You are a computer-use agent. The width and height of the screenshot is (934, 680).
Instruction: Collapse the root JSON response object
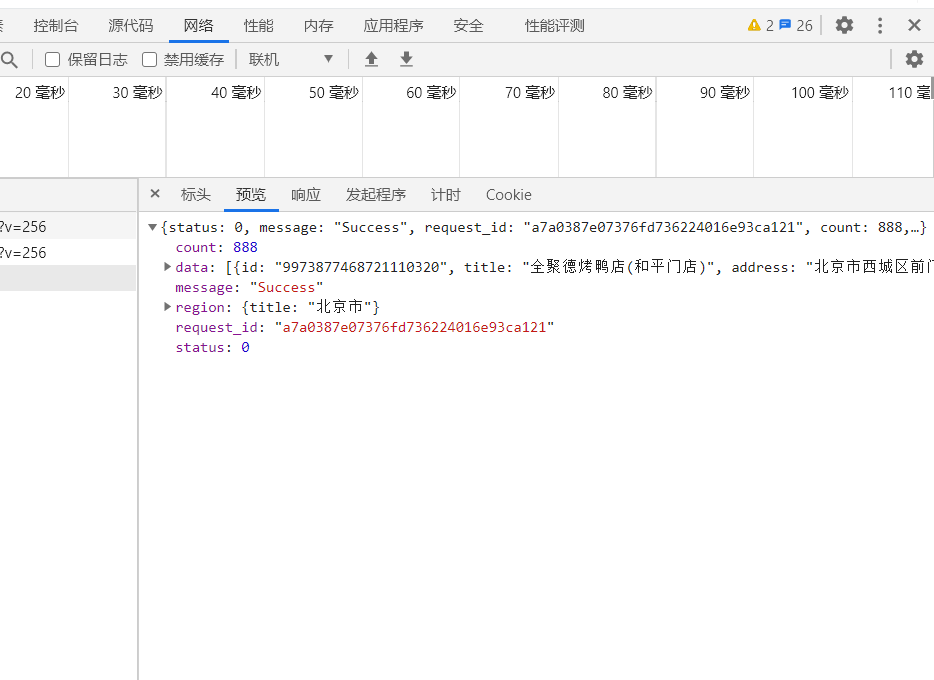152,227
